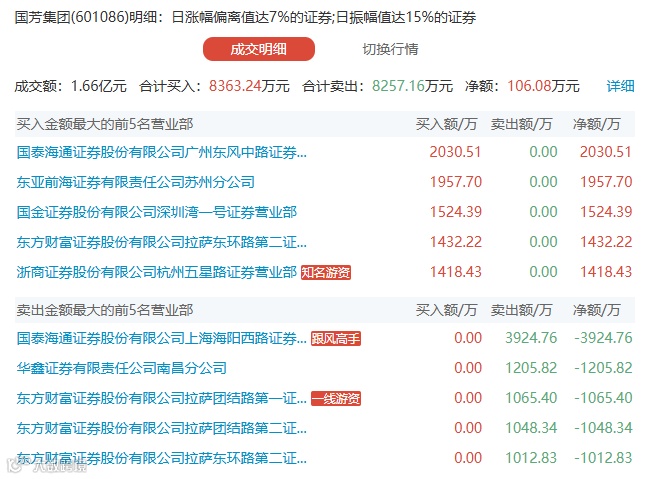Open 东方财富证券 拉萨团结路第二 branch link
Viewport: 652px width, 479px height.
coord(161,428)
